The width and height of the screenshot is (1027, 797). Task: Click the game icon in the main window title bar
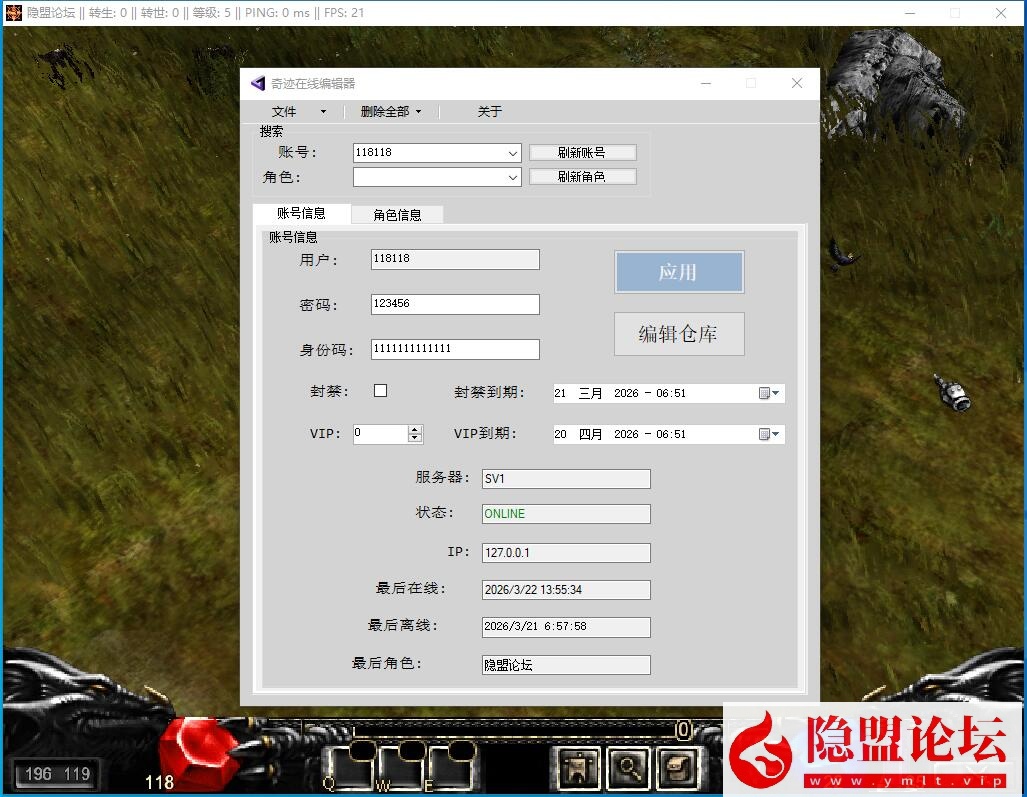(x=12, y=13)
